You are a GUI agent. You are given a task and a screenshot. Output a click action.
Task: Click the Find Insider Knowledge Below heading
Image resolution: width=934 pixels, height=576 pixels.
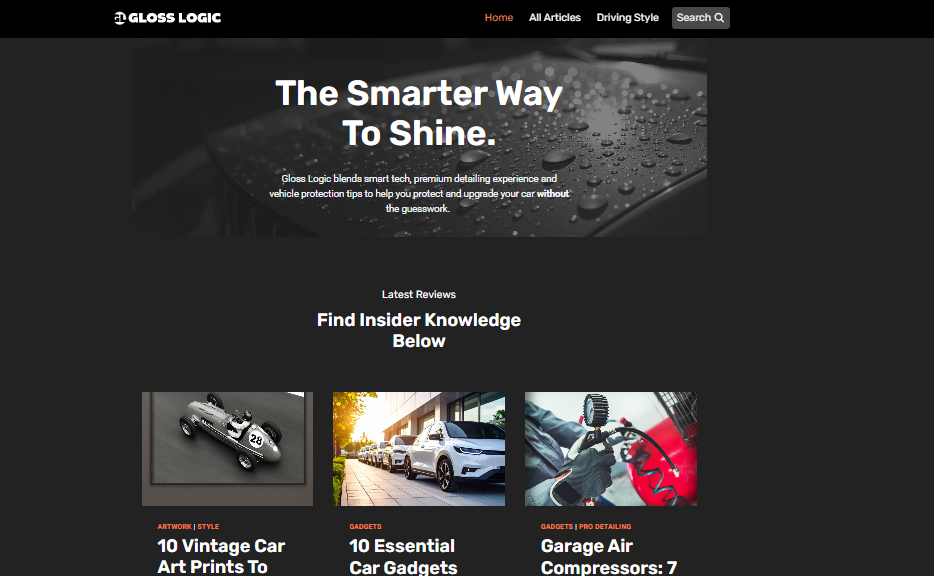(419, 331)
